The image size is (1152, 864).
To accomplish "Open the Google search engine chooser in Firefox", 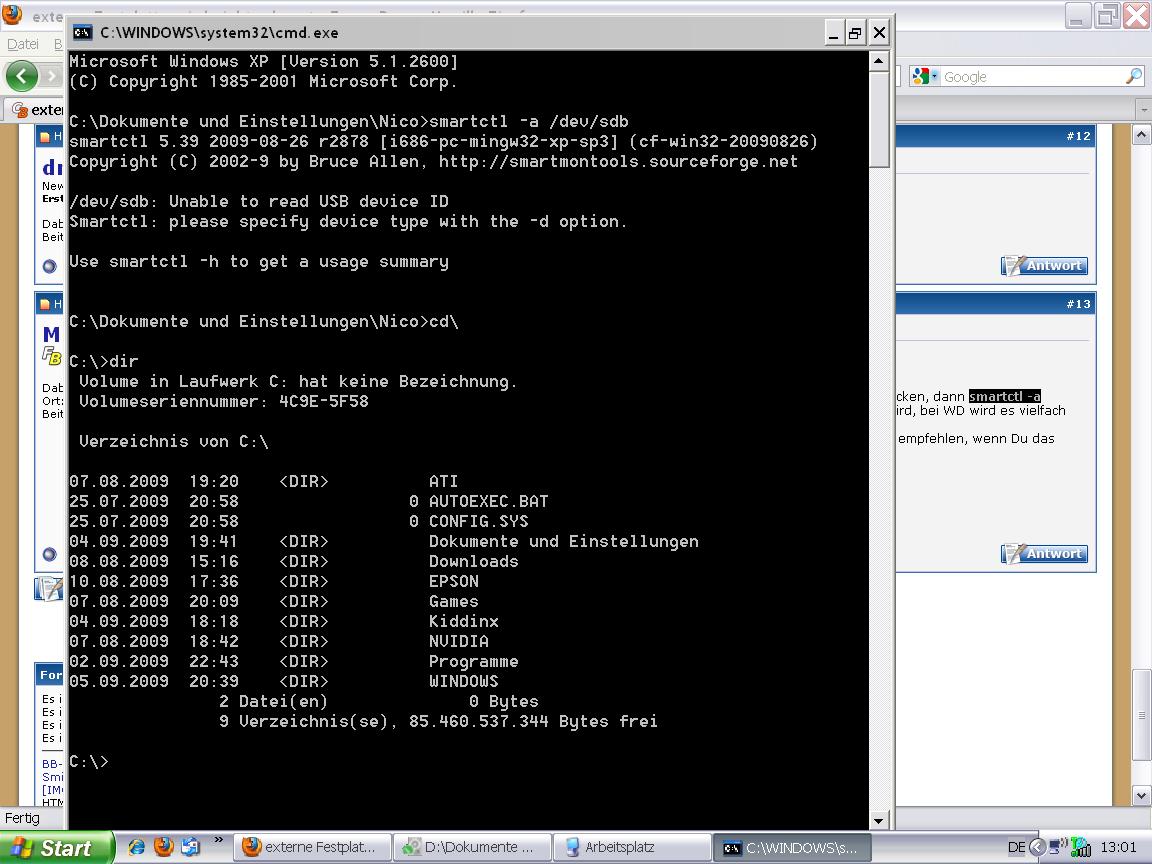I will pyautogui.click(x=924, y=76).
